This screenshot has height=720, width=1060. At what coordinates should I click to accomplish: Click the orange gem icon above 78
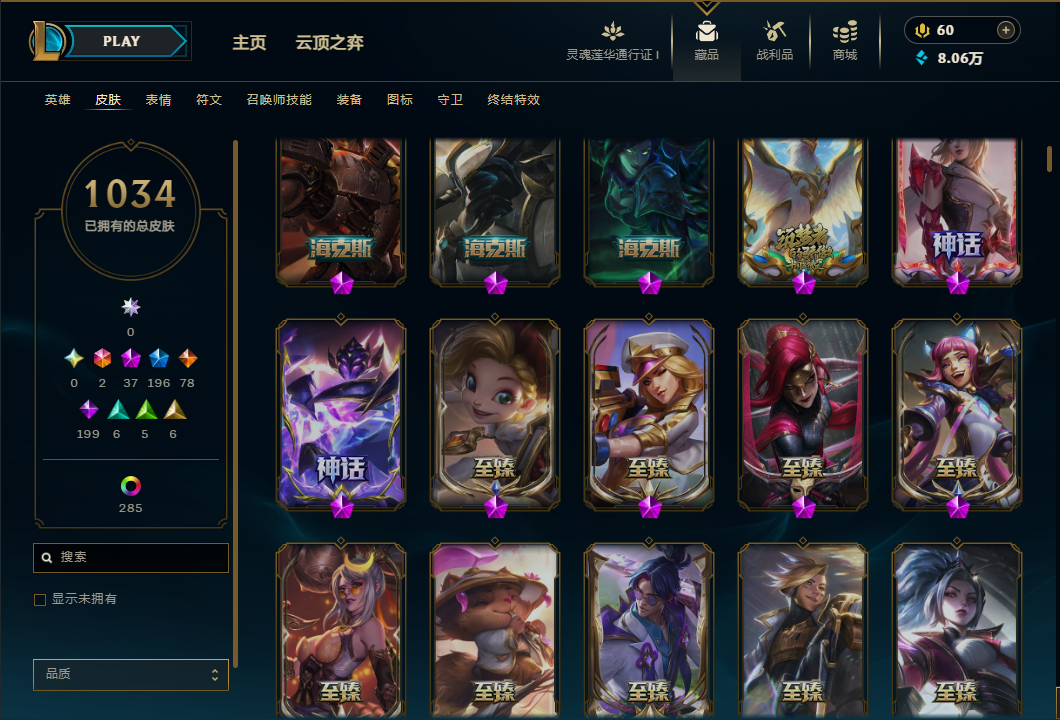pyautogui.click(x=187, y=358)
